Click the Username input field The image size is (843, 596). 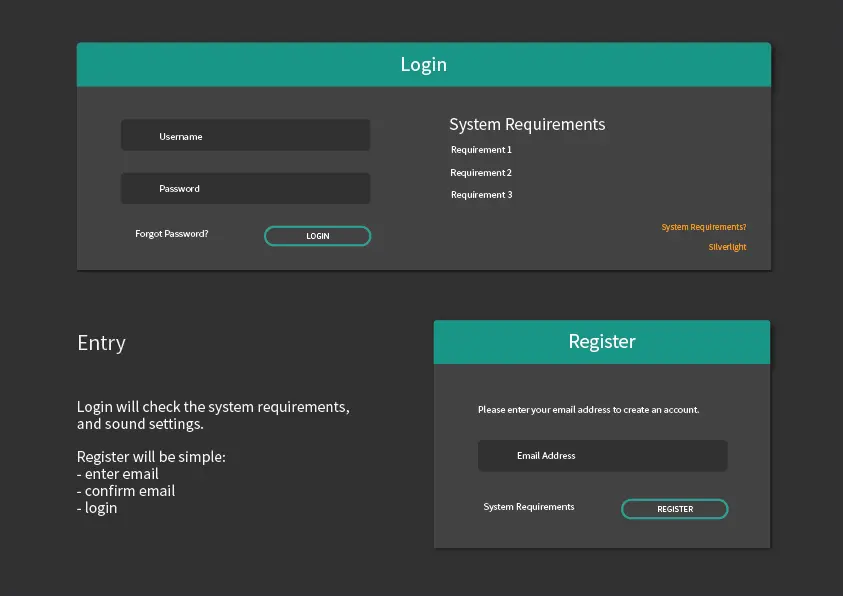coord(245,135)
